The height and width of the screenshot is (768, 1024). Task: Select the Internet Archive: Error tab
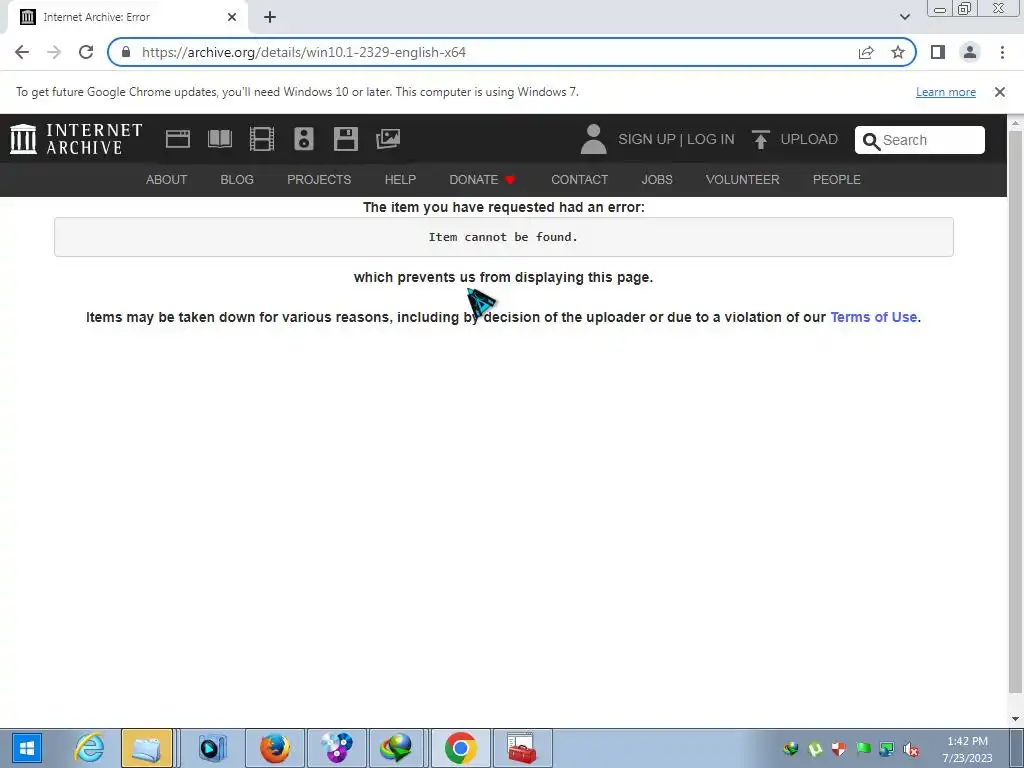tap(127, 17)
